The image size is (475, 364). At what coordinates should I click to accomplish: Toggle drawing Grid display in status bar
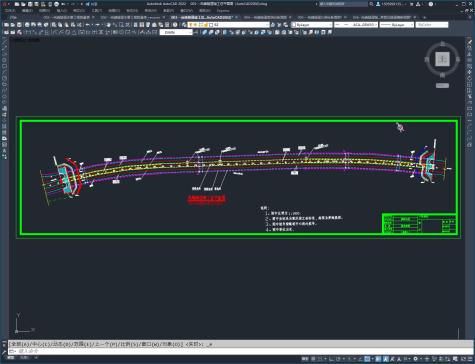point(312,359)
